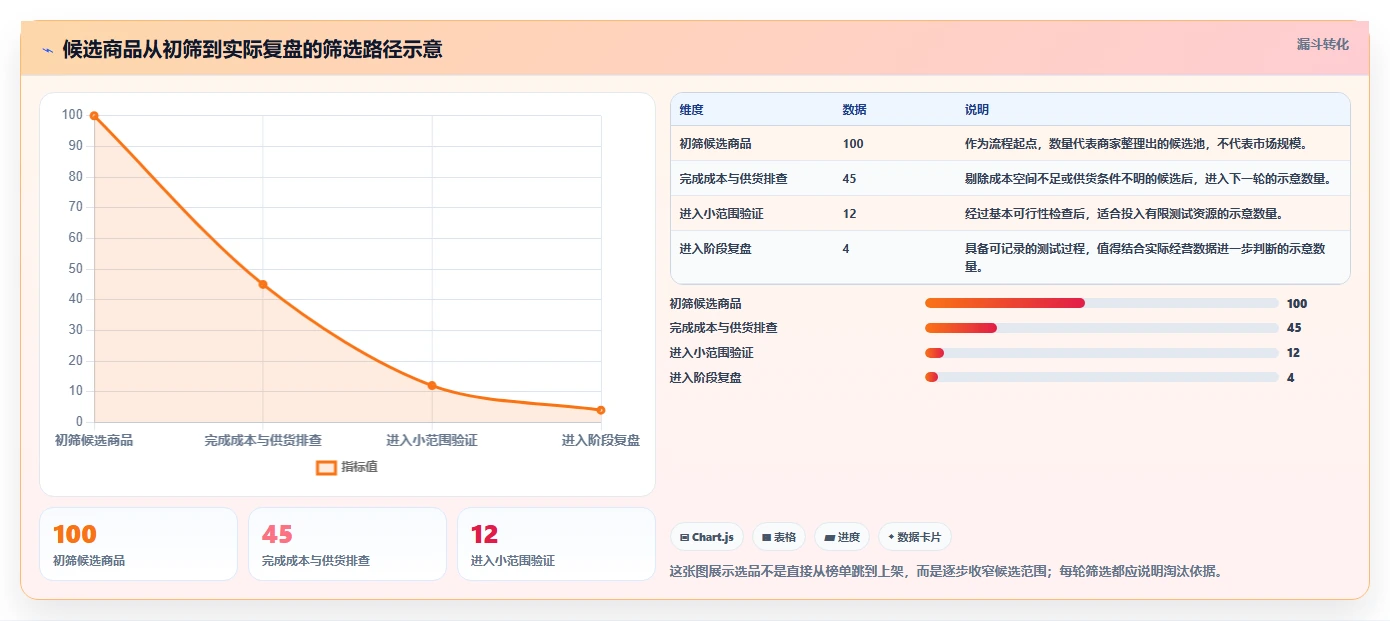Select the chart data point at value 12

tap(432, 385)
